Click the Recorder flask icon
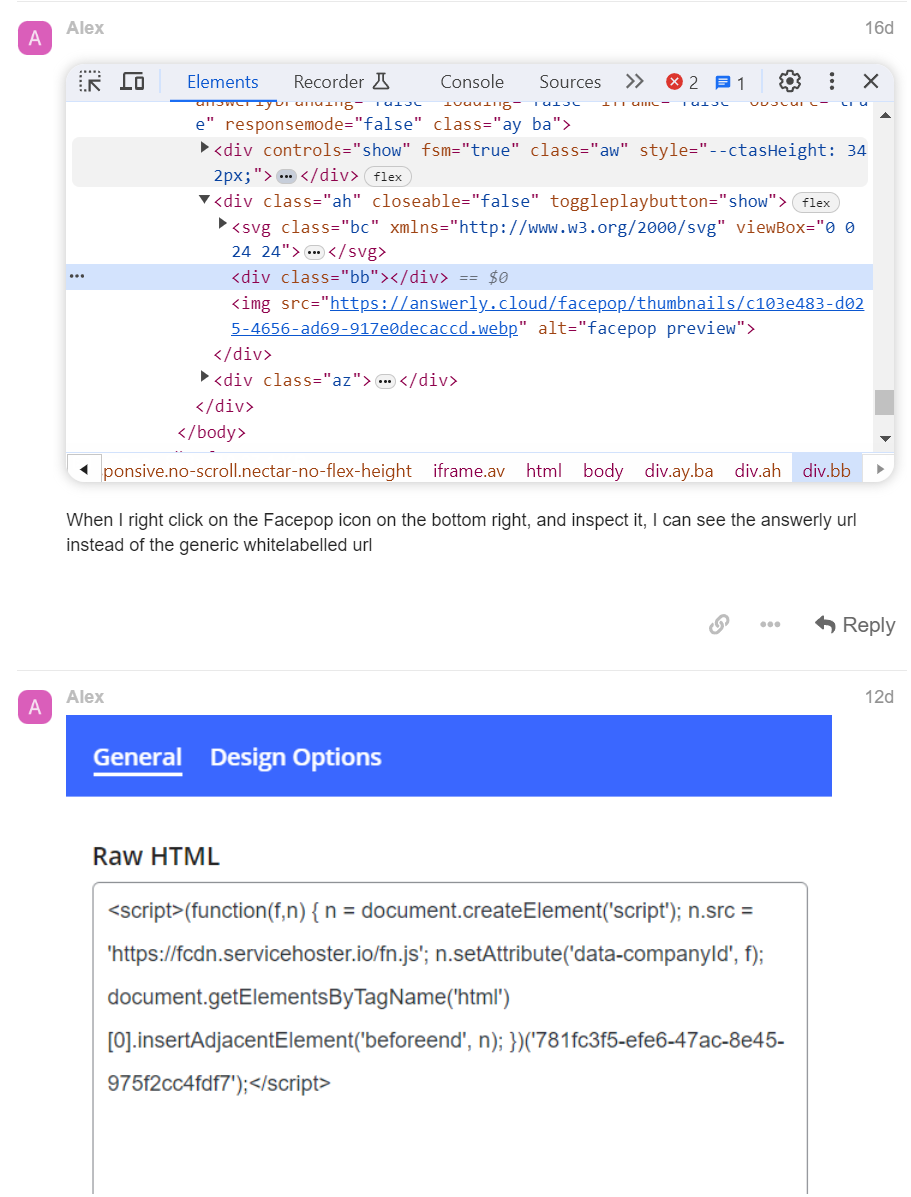 click(x=381, y=81)
